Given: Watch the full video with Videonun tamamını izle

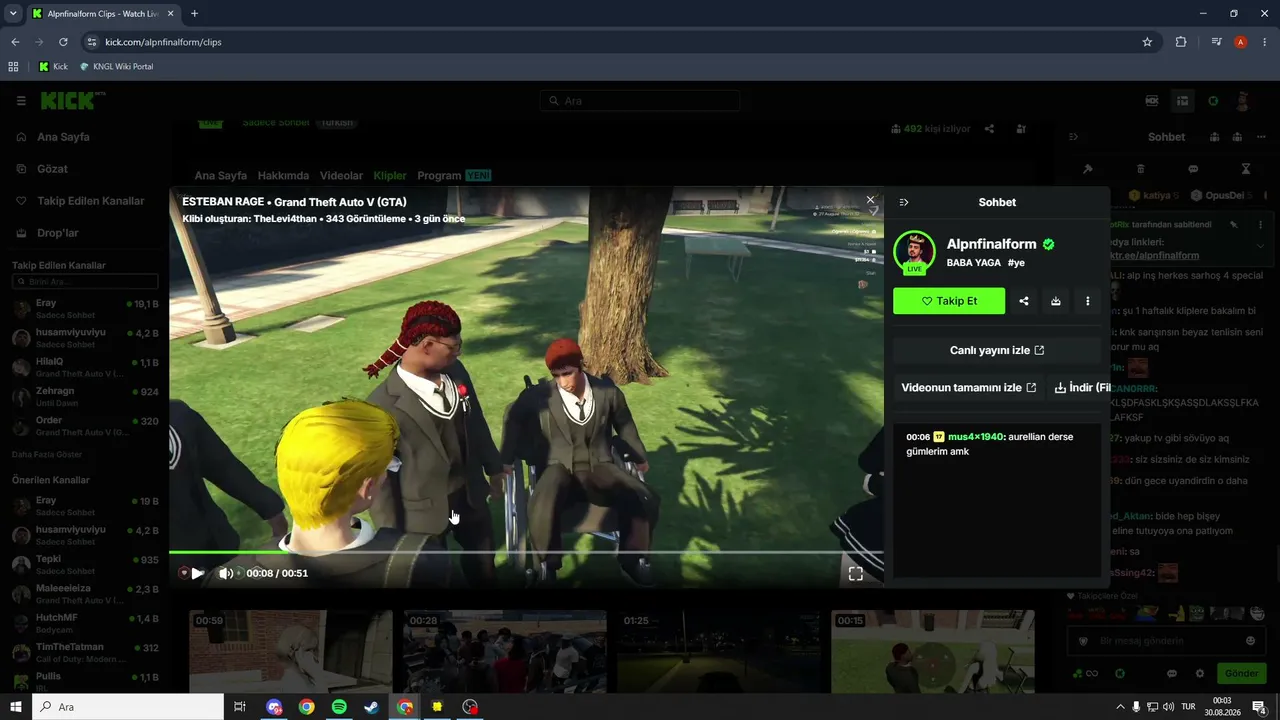Looking at the screenshot, I should (x=969, y=387).
